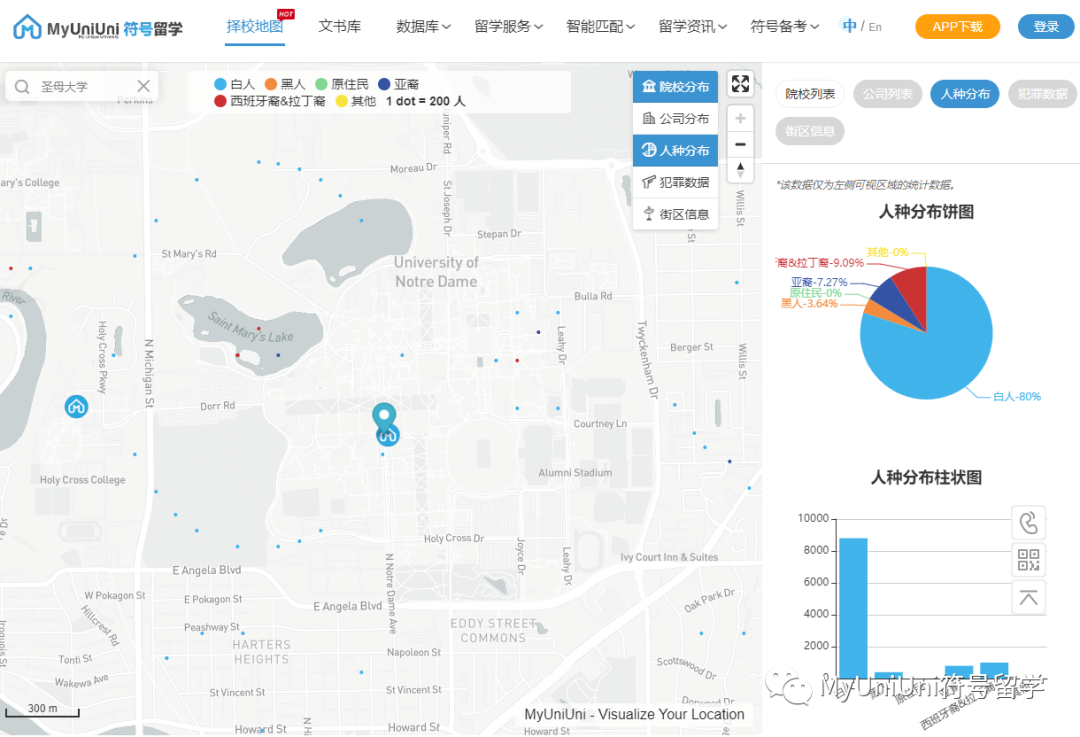Open the 择校地图 nav tab
The width and height of the screenshot is (1080, 737).
pos(255,27)
